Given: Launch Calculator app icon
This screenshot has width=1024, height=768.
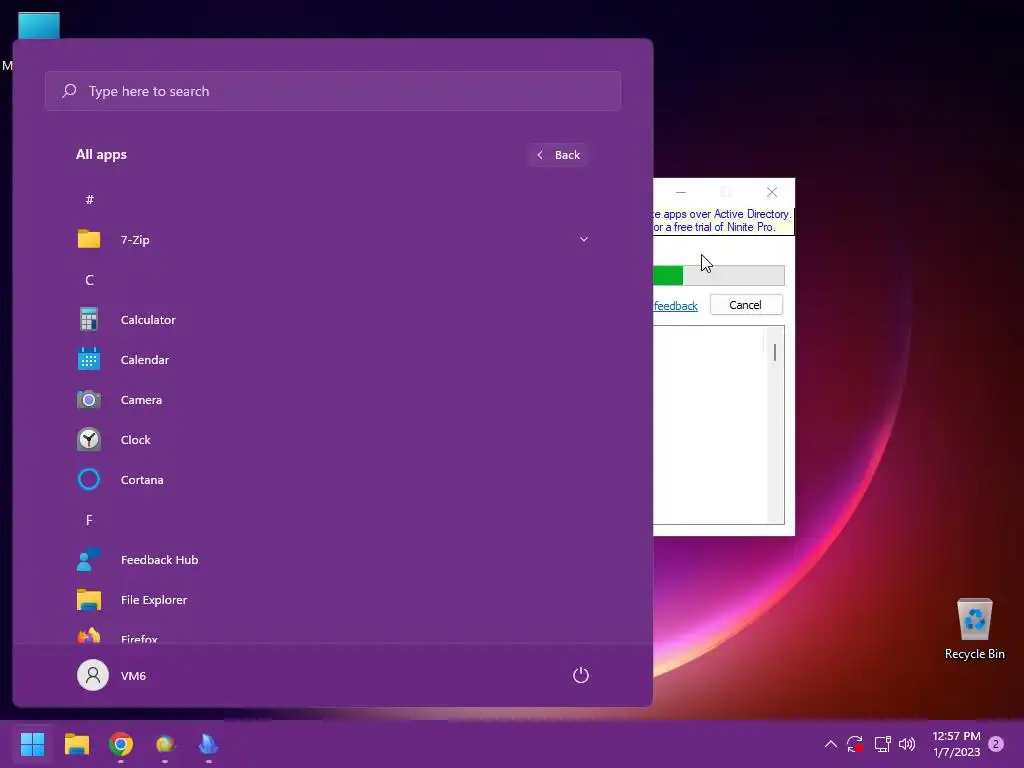Looking at the screenshot, I should tap(89, 319).
